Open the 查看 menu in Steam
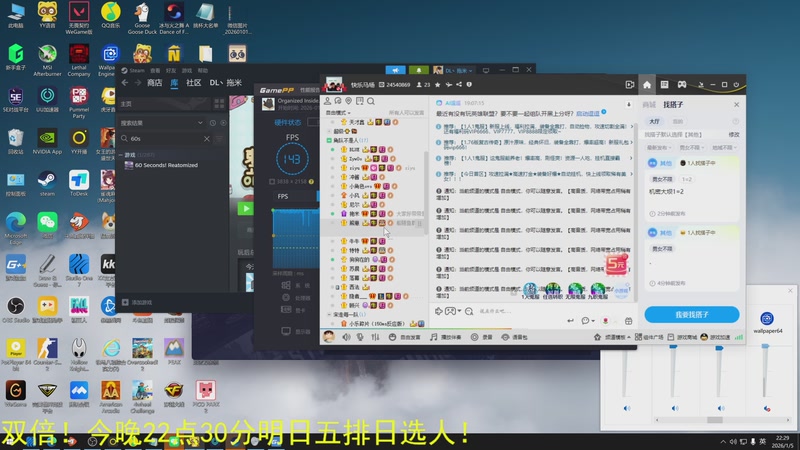 point(155,70)
